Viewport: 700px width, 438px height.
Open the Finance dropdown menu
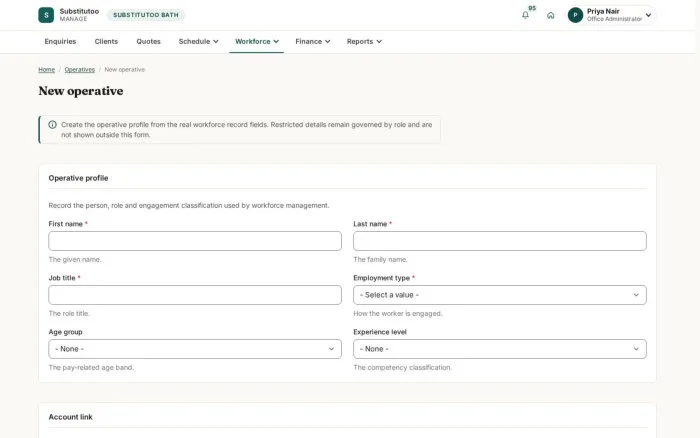[x=312, y=41]
